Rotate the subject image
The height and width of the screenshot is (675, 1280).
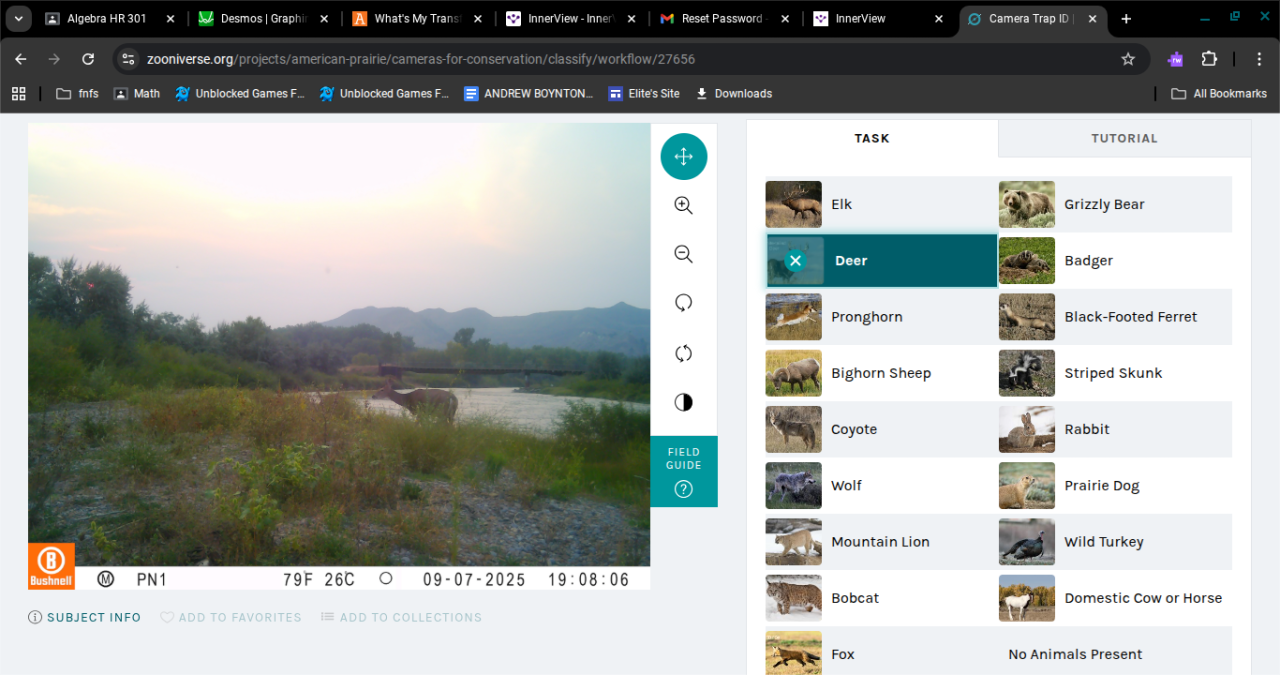683,303
